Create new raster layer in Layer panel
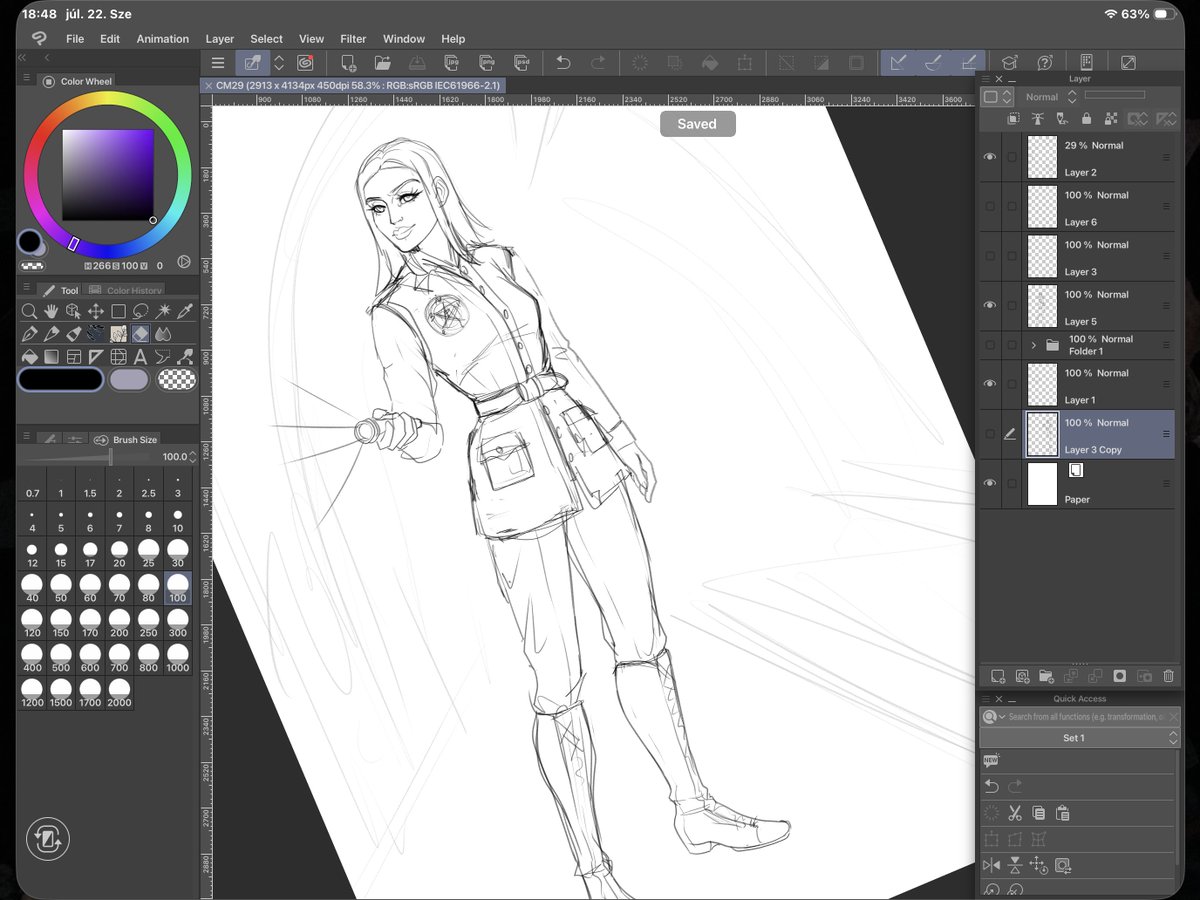 tap(997, 677)
